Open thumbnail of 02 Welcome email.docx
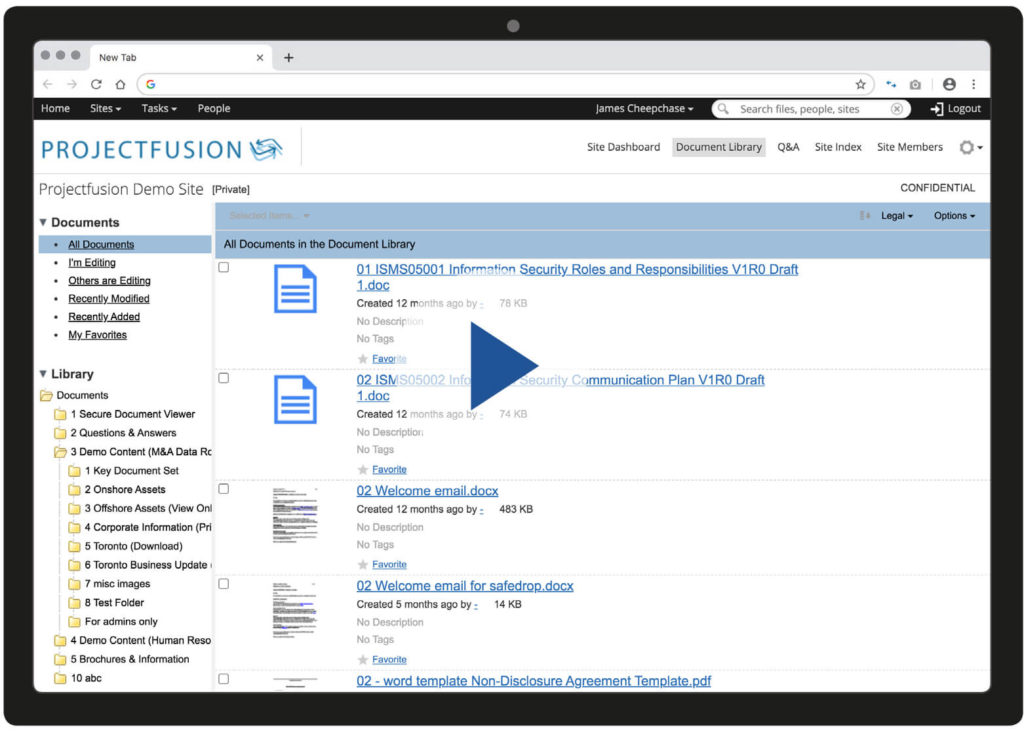This screenshot has width=1024, height=732. 295,515
